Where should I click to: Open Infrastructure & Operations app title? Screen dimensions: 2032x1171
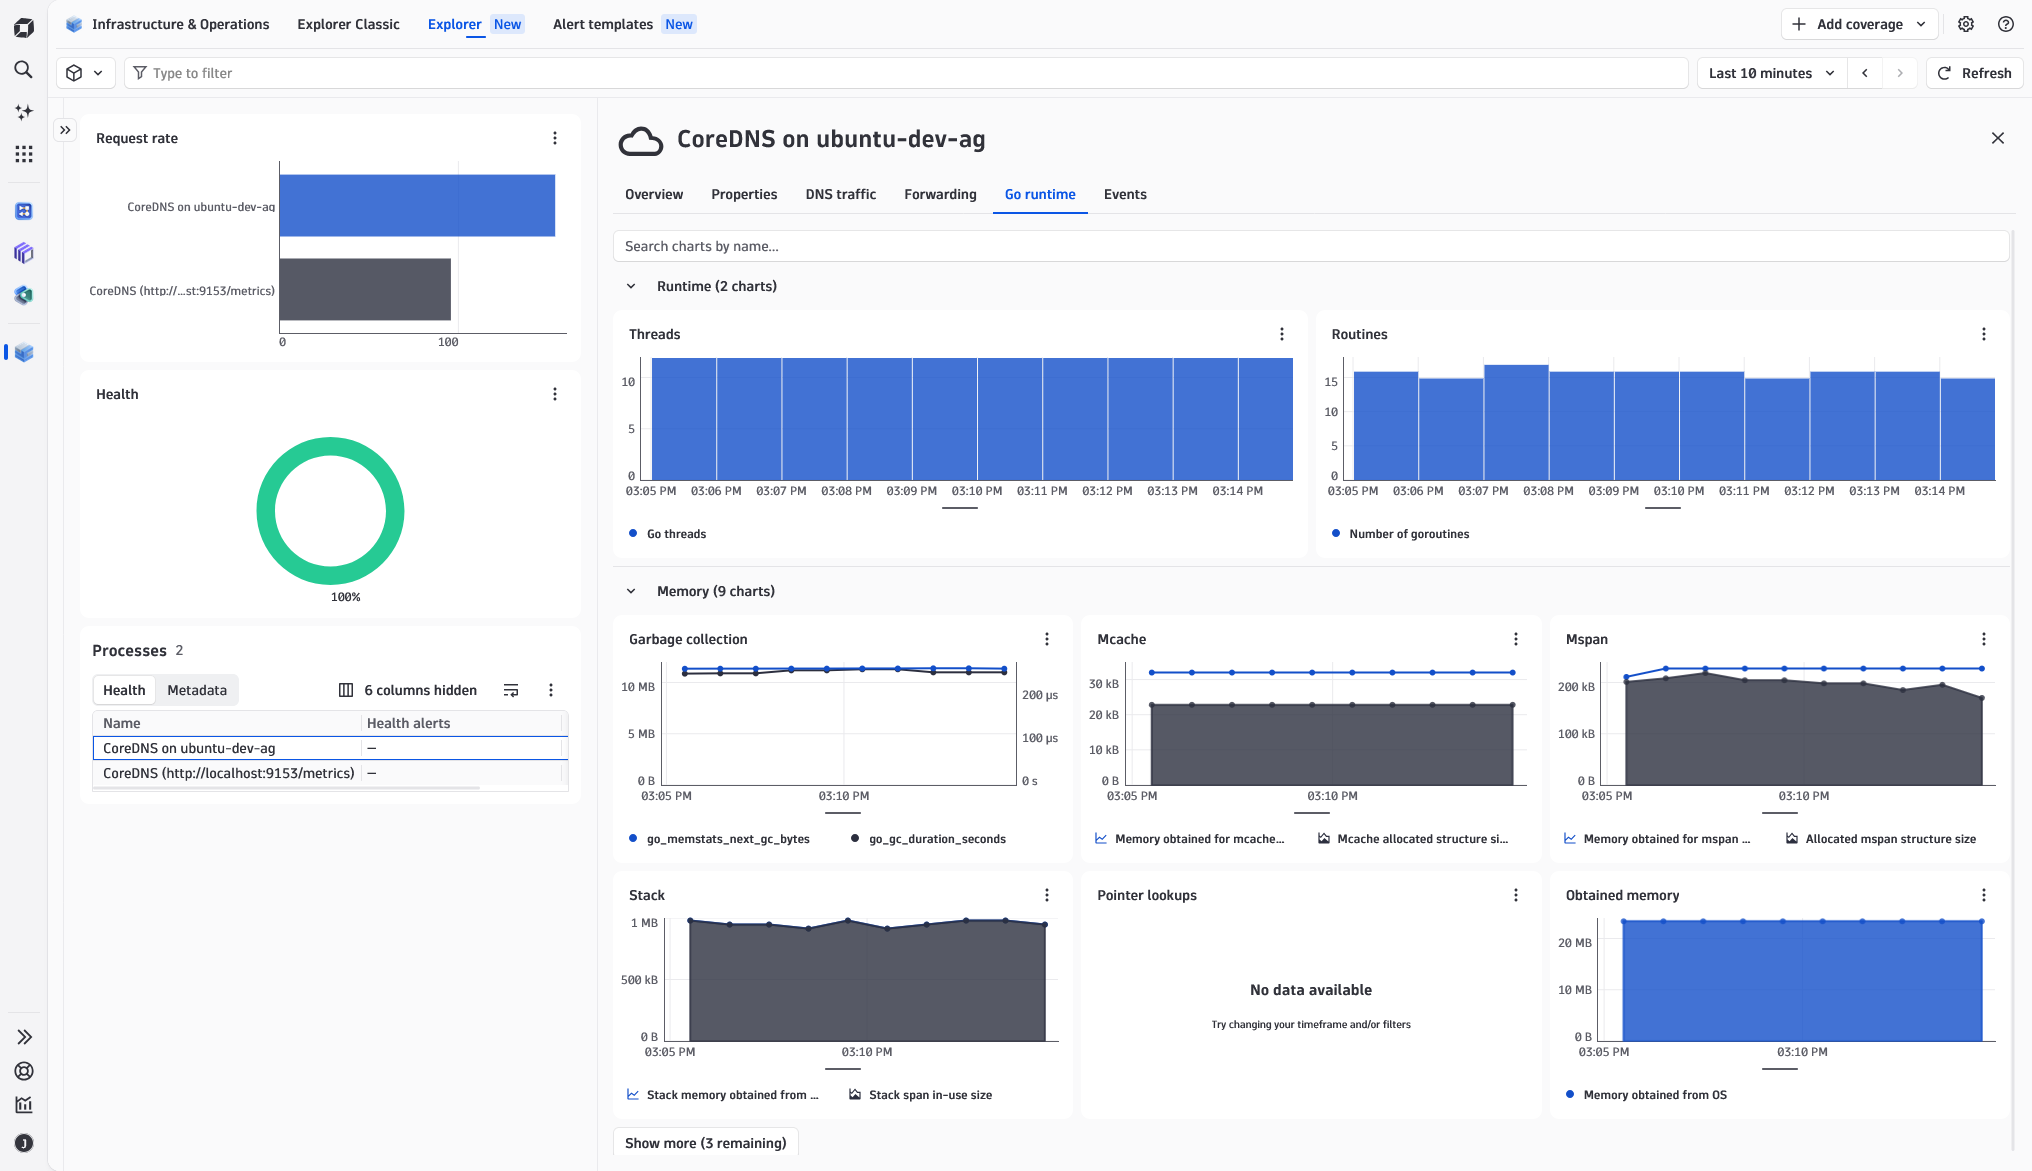click(x=181, y=24)
